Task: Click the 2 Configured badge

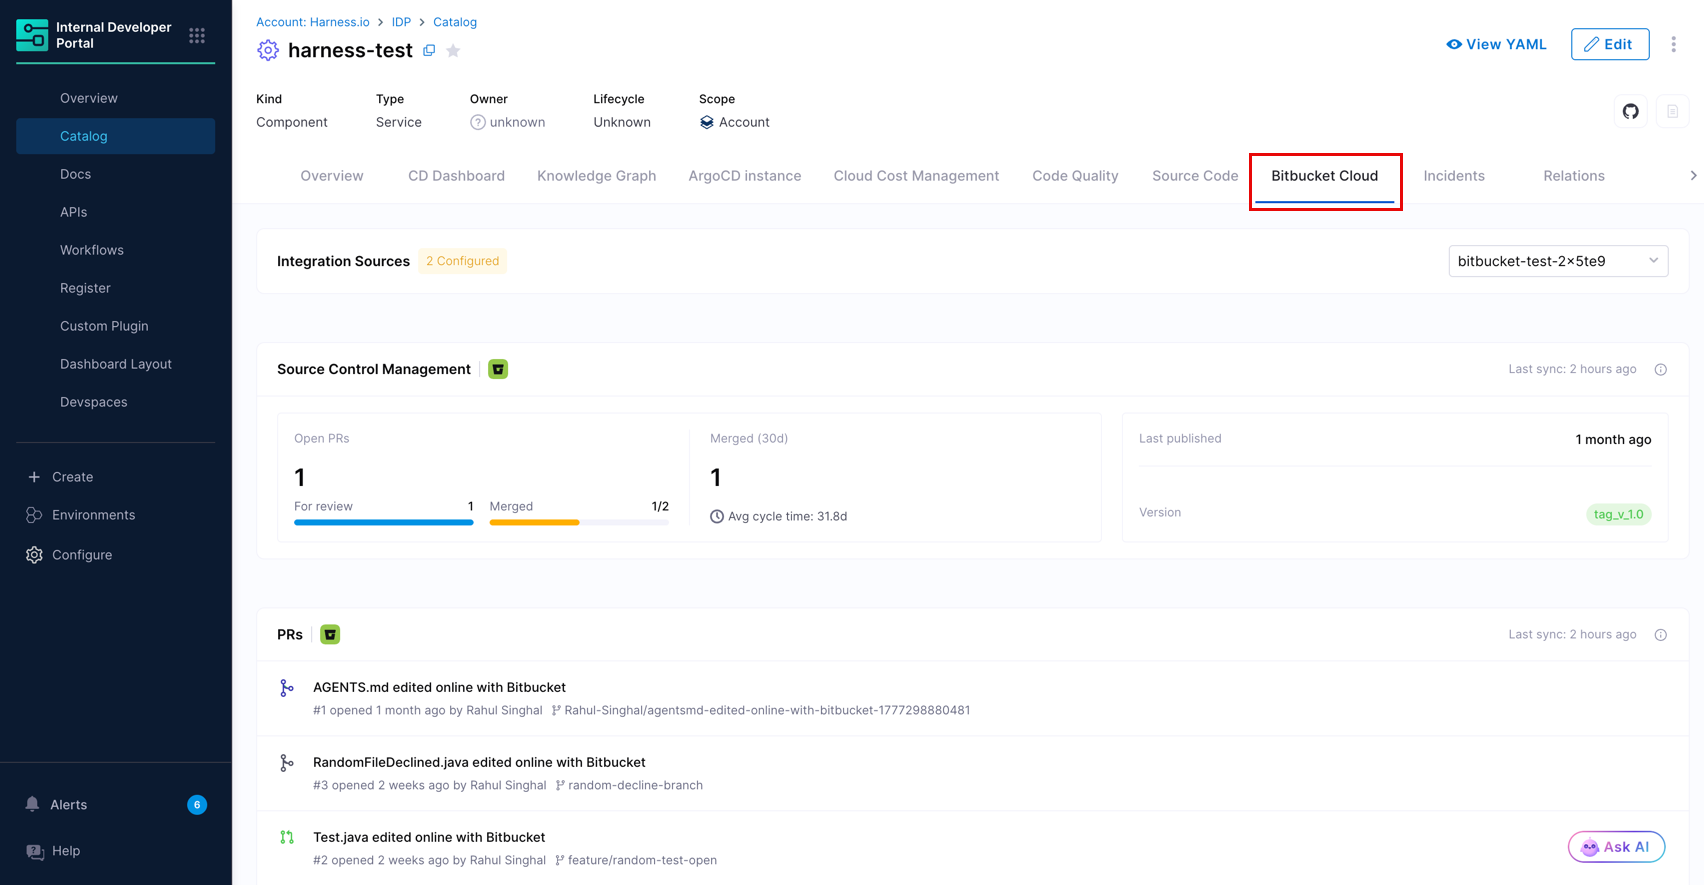Action: point(462,261)
